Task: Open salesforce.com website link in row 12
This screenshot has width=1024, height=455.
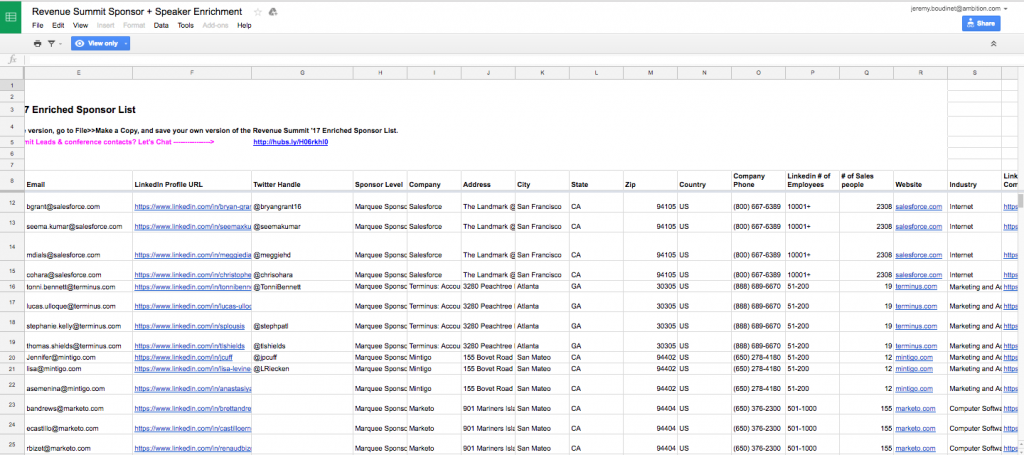Action: 919,207
